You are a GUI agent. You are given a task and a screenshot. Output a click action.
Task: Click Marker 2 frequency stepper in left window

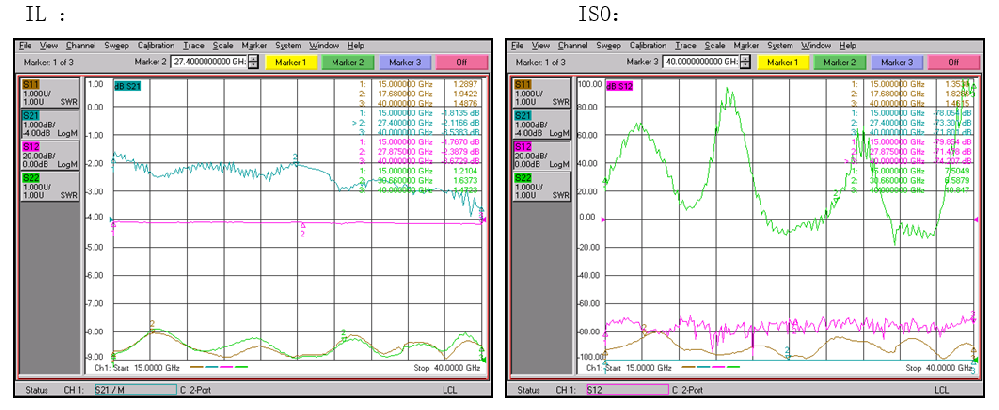pos(253,62)
